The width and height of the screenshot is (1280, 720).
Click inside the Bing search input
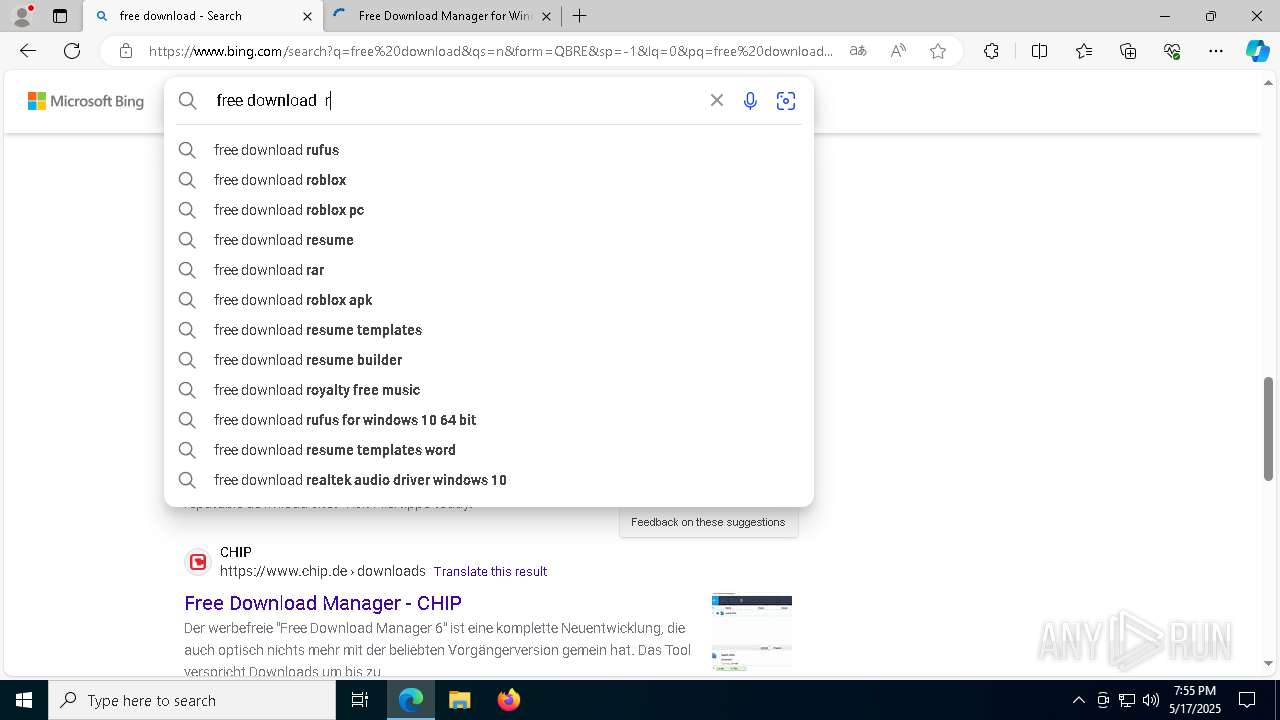point(455,100)
